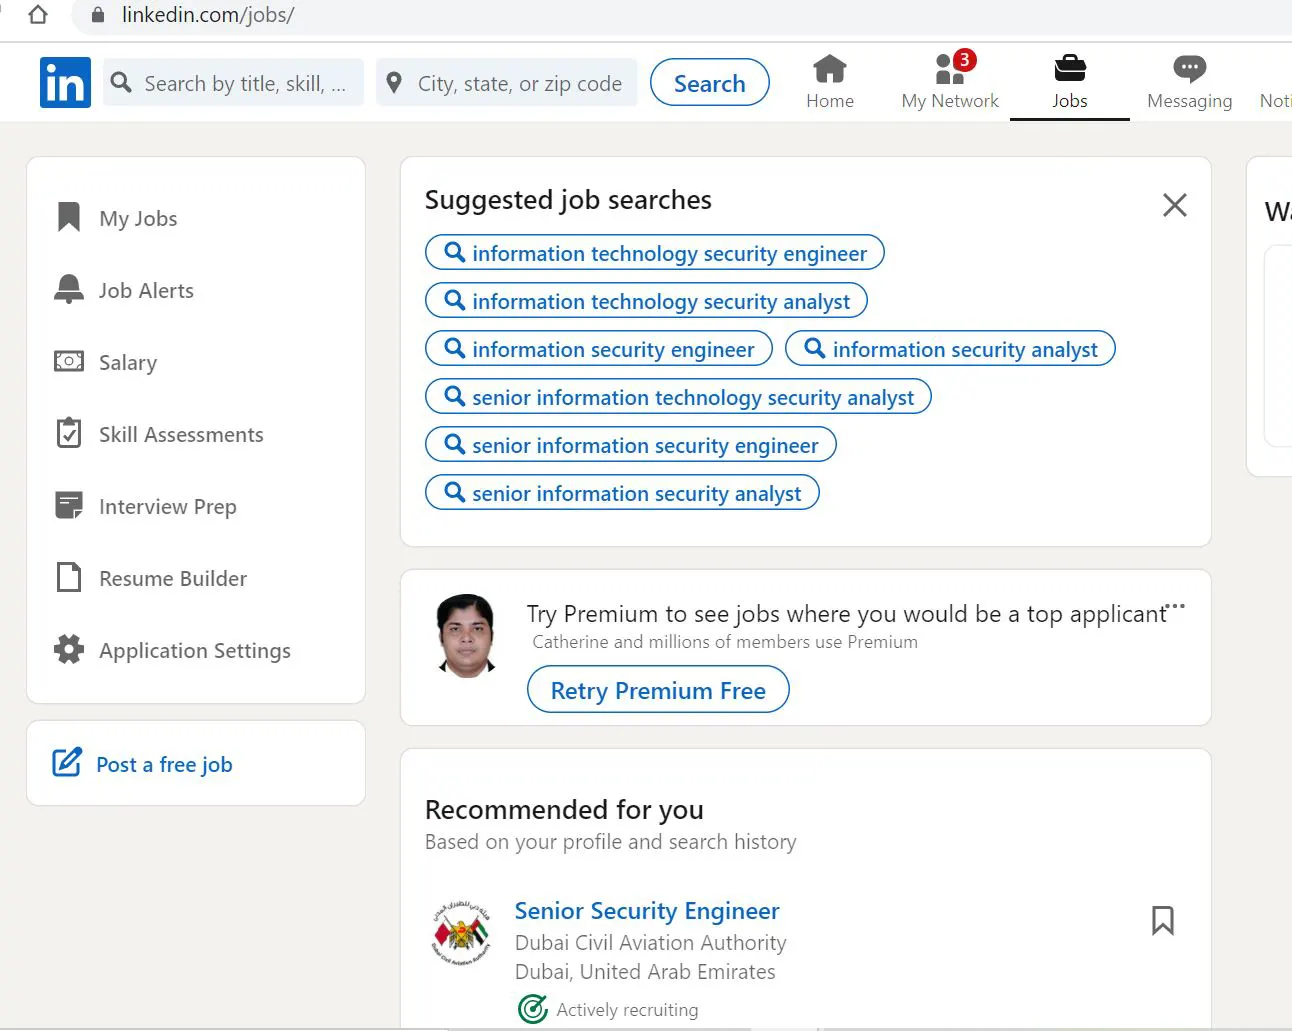Select information technology security engineer suggestion
This screenshot has width=1292, height=1031.
point(655,253)
